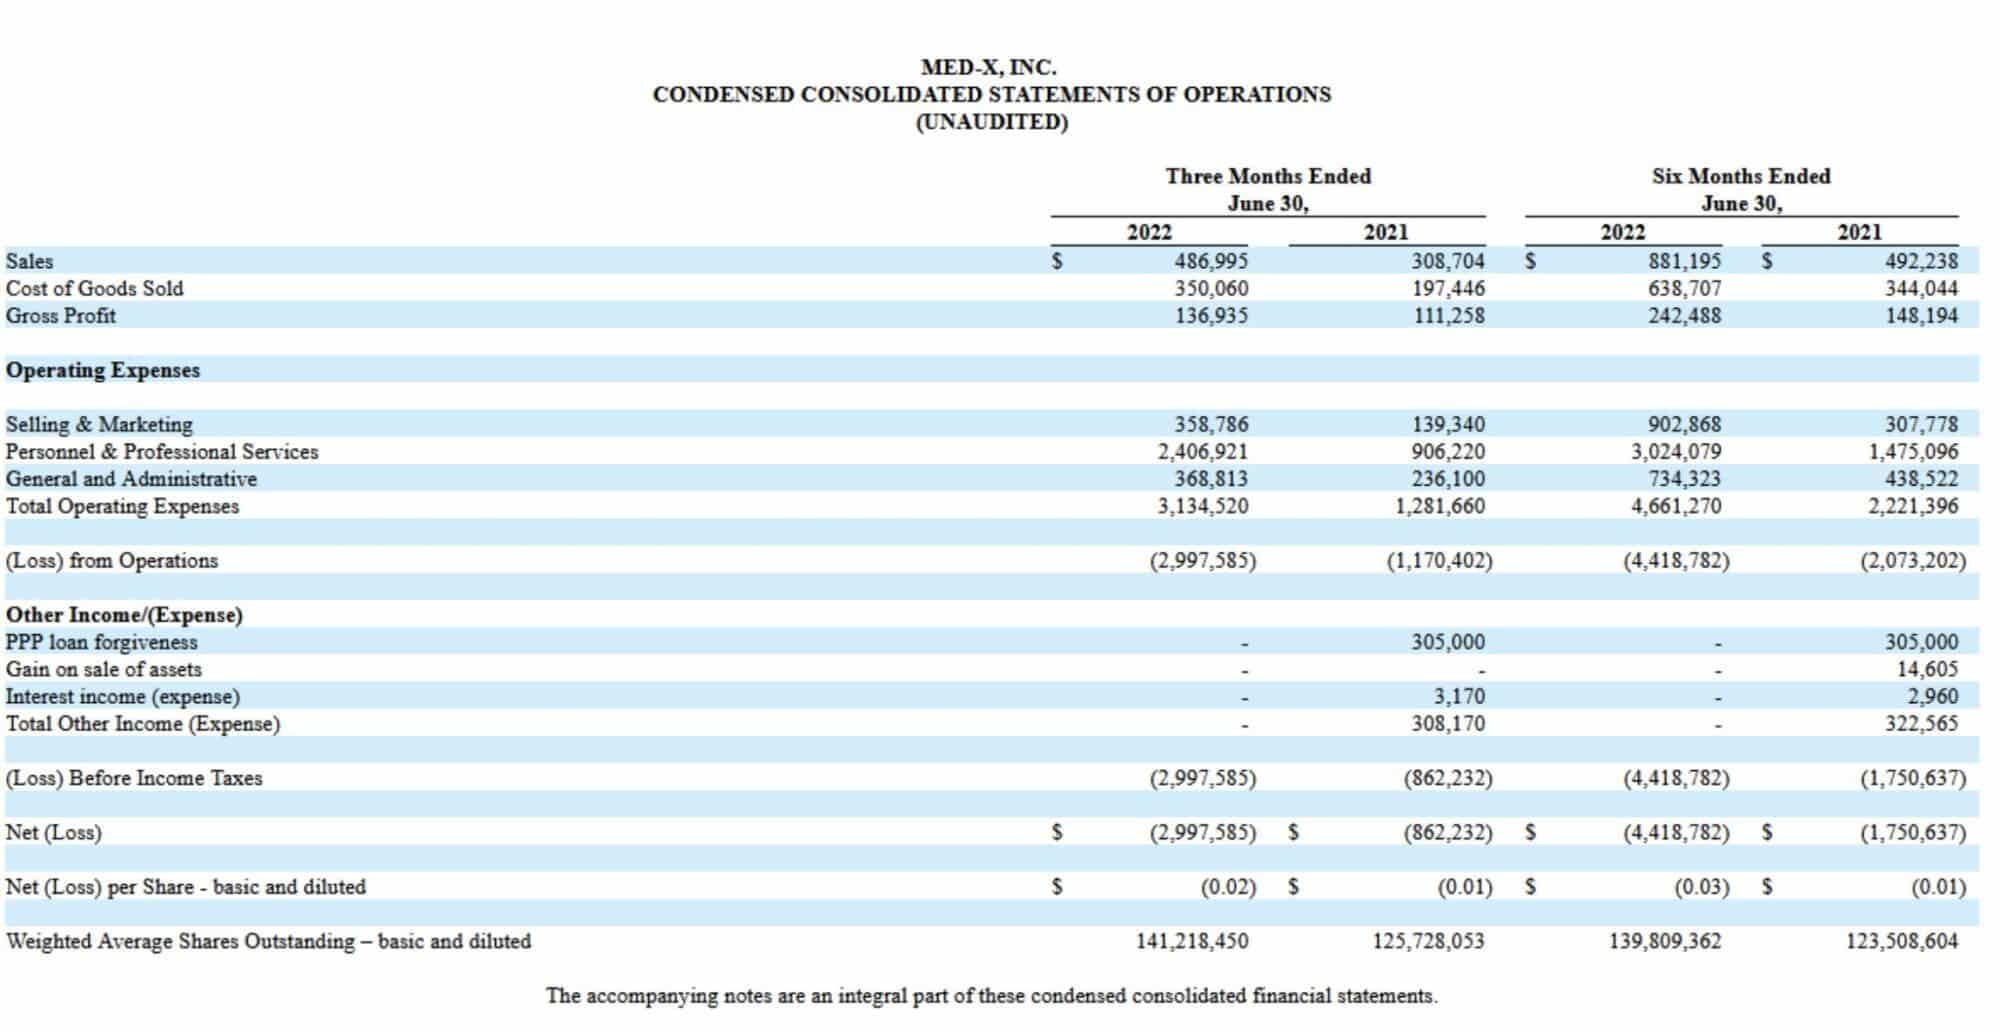Click 'Net (Loss) per Share - basic and diluted' label
The width and height of the screenshot is (2000, 1032).
(185, 887)
